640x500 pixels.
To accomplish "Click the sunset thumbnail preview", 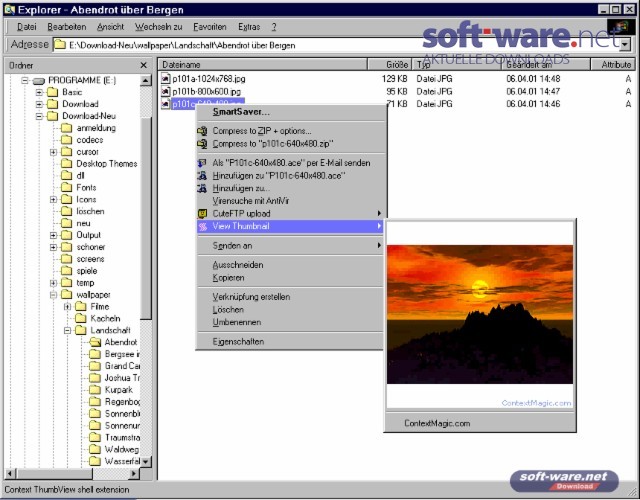I will 480,314.
